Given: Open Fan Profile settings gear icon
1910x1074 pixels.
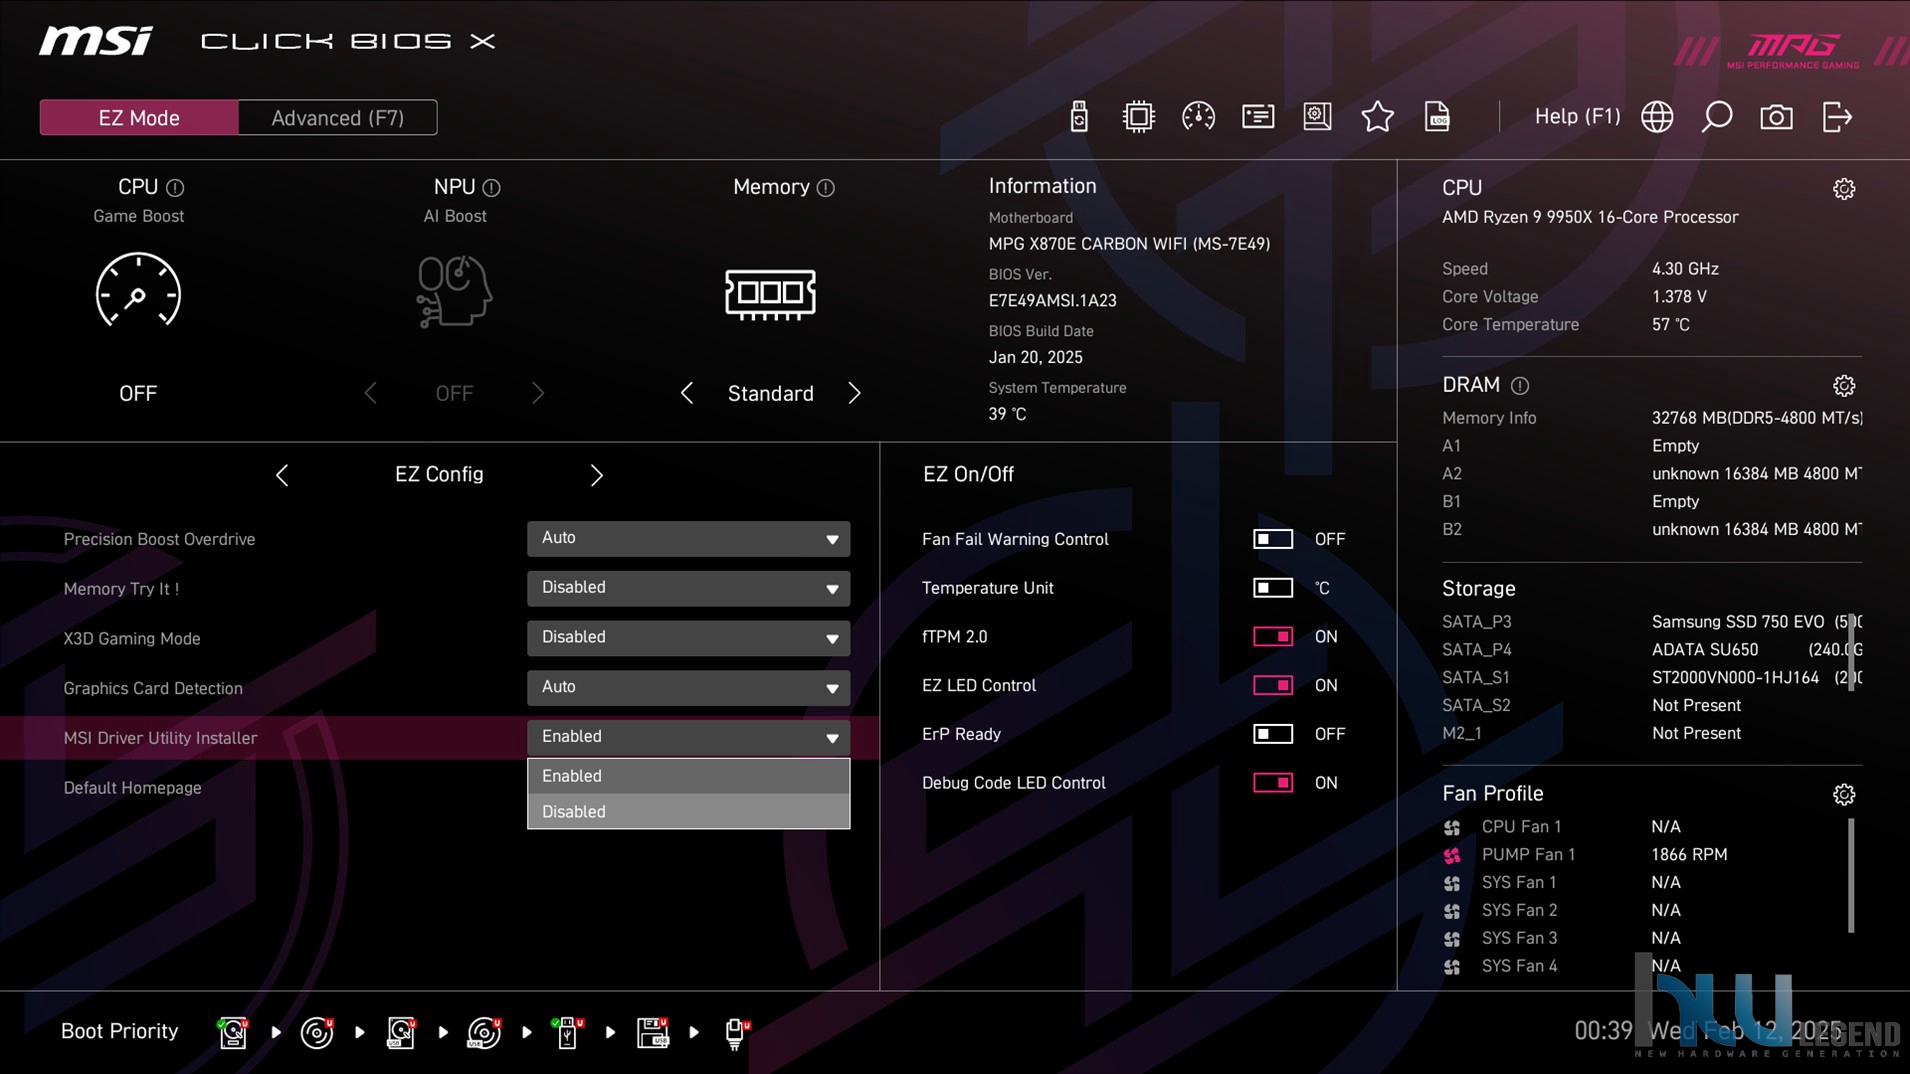Looking at the screenshot, I should pyautogui.click(x=1844, y=795).
